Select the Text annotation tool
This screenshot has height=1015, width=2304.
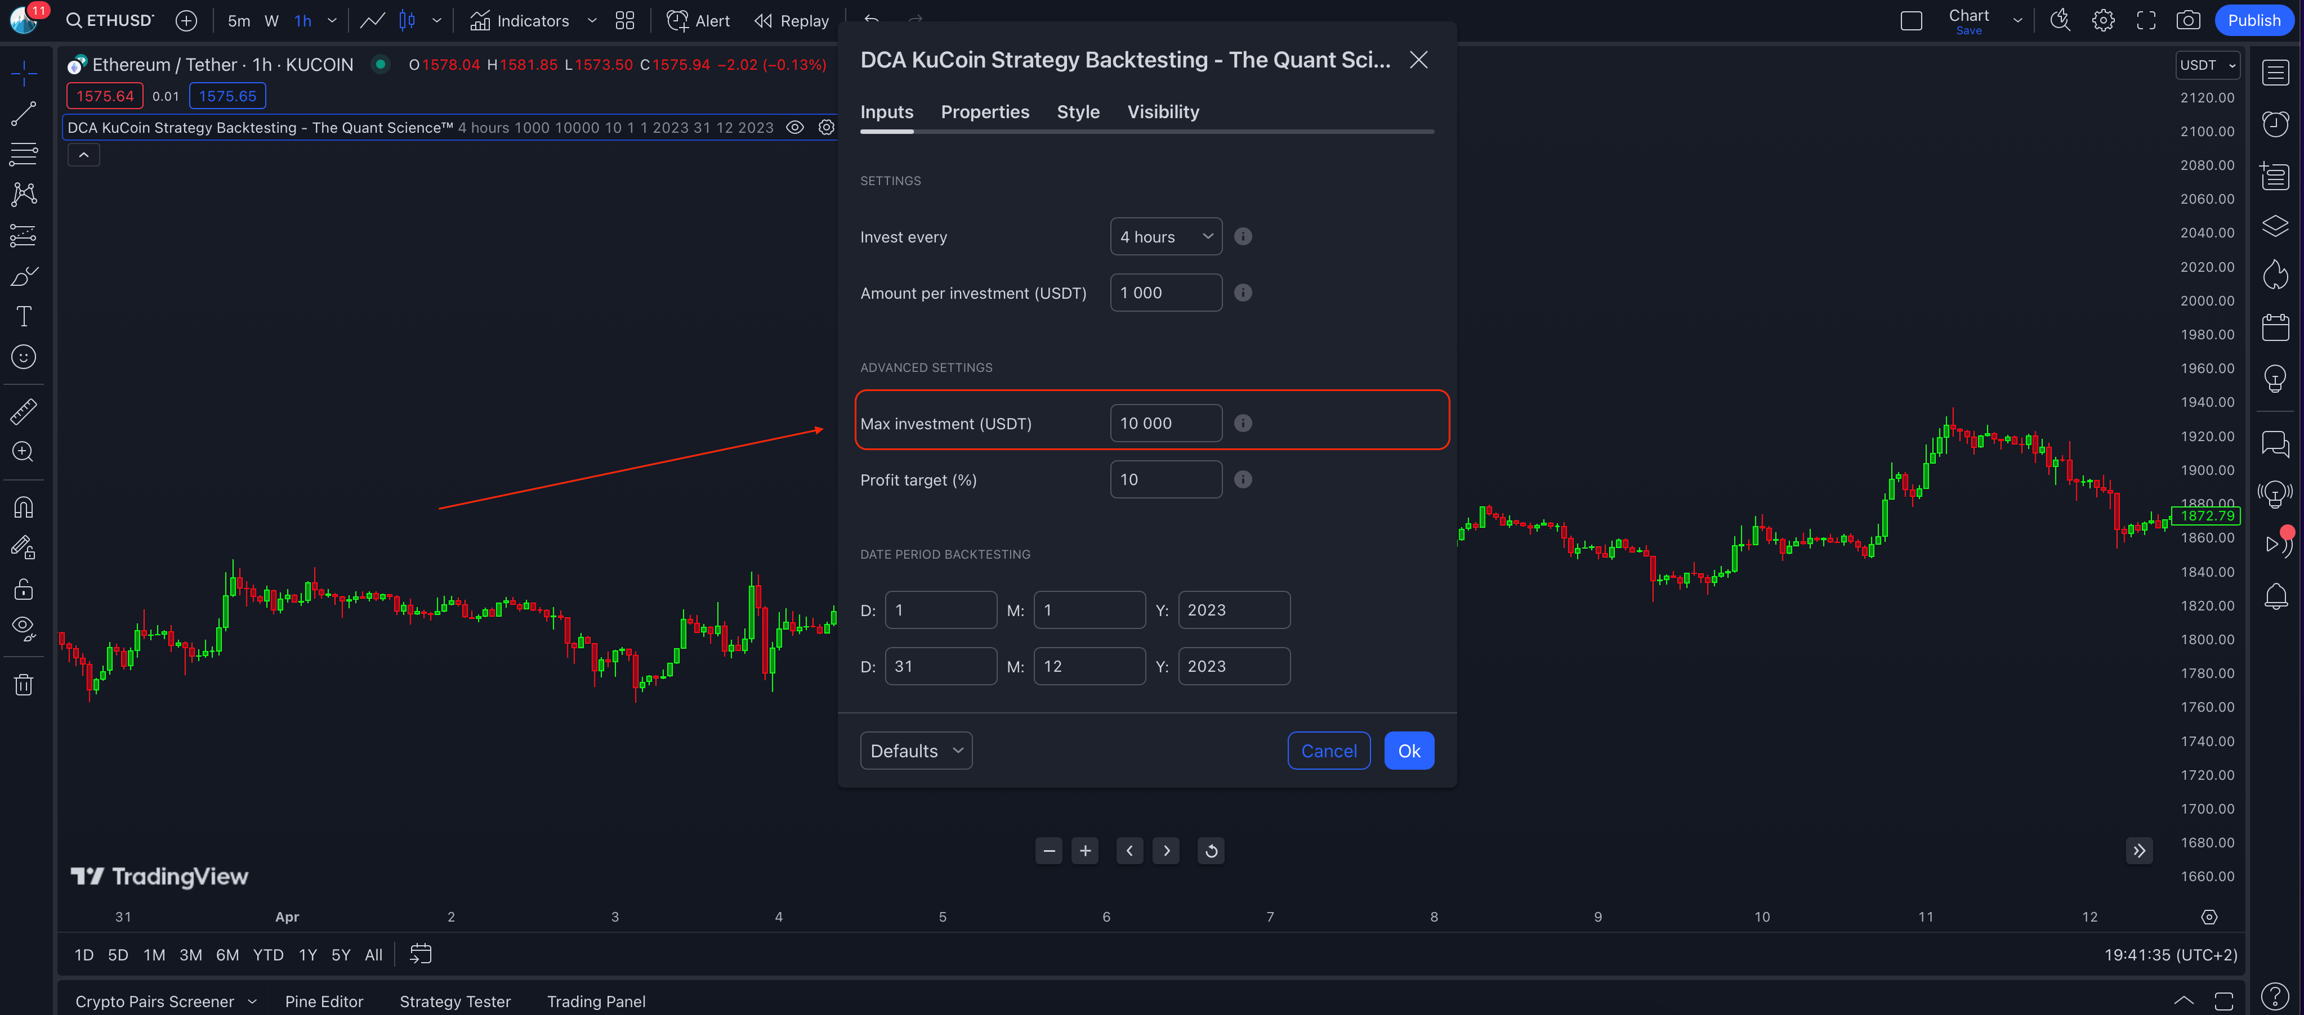pos(24,317)
